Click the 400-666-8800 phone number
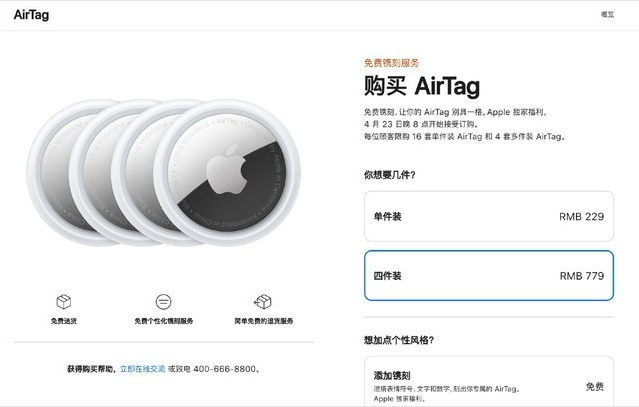639x407 pixels. coord(225,369)
